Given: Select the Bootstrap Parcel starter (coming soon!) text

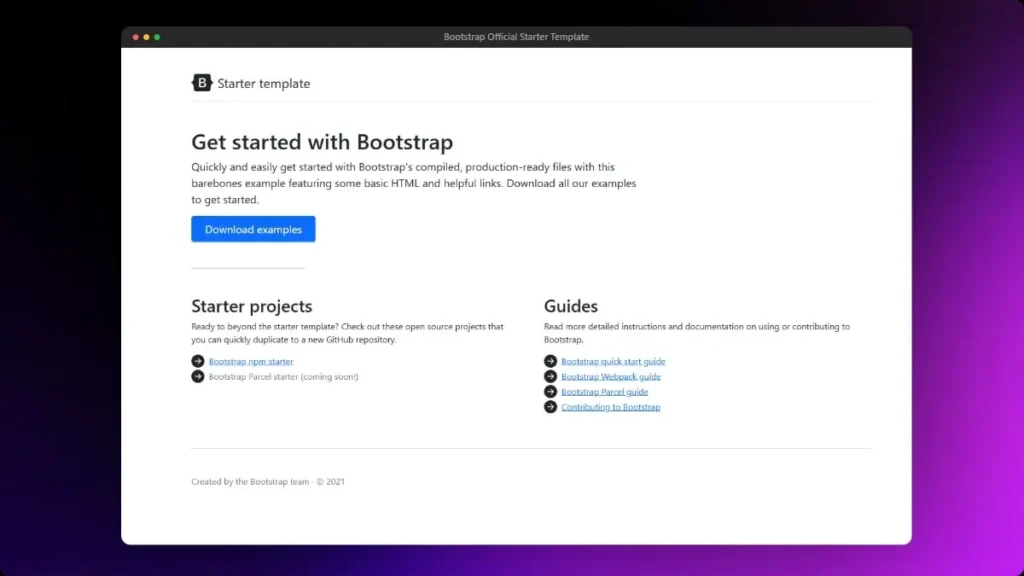Looking at the screenshot, I should (x=283, y=377).
